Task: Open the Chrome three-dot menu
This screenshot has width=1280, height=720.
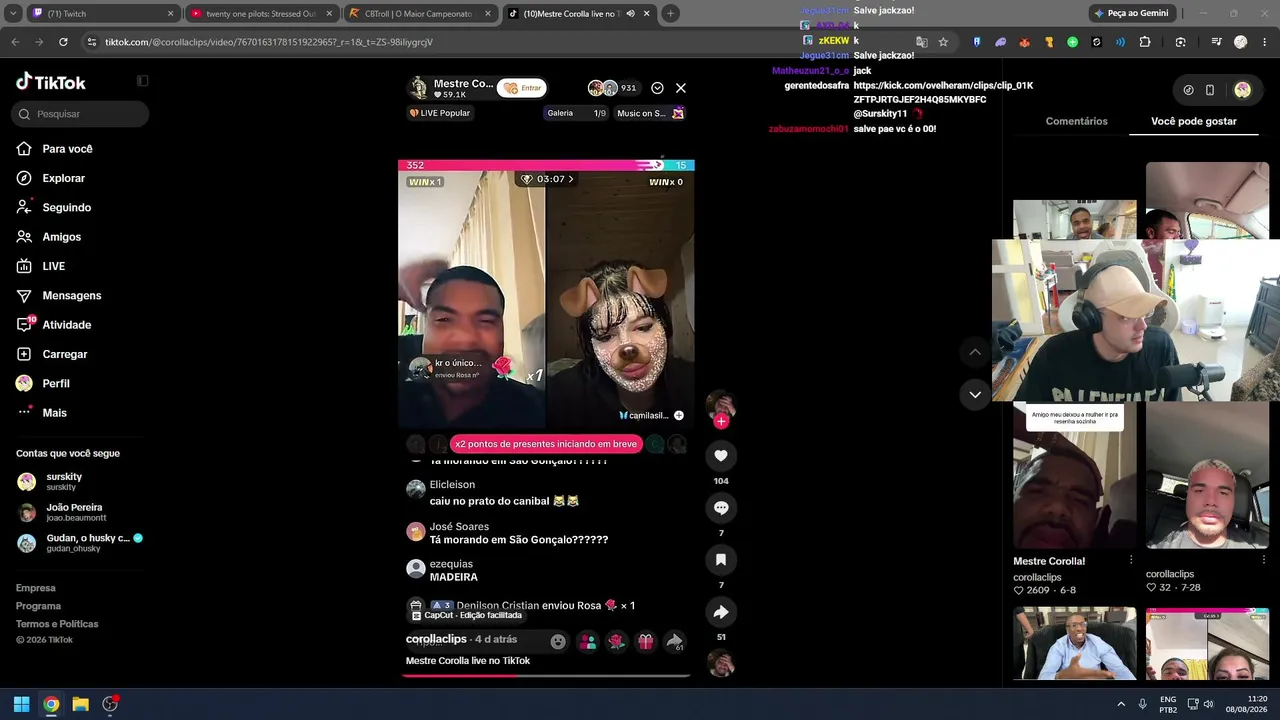Action: click(x=1265, y=42)
